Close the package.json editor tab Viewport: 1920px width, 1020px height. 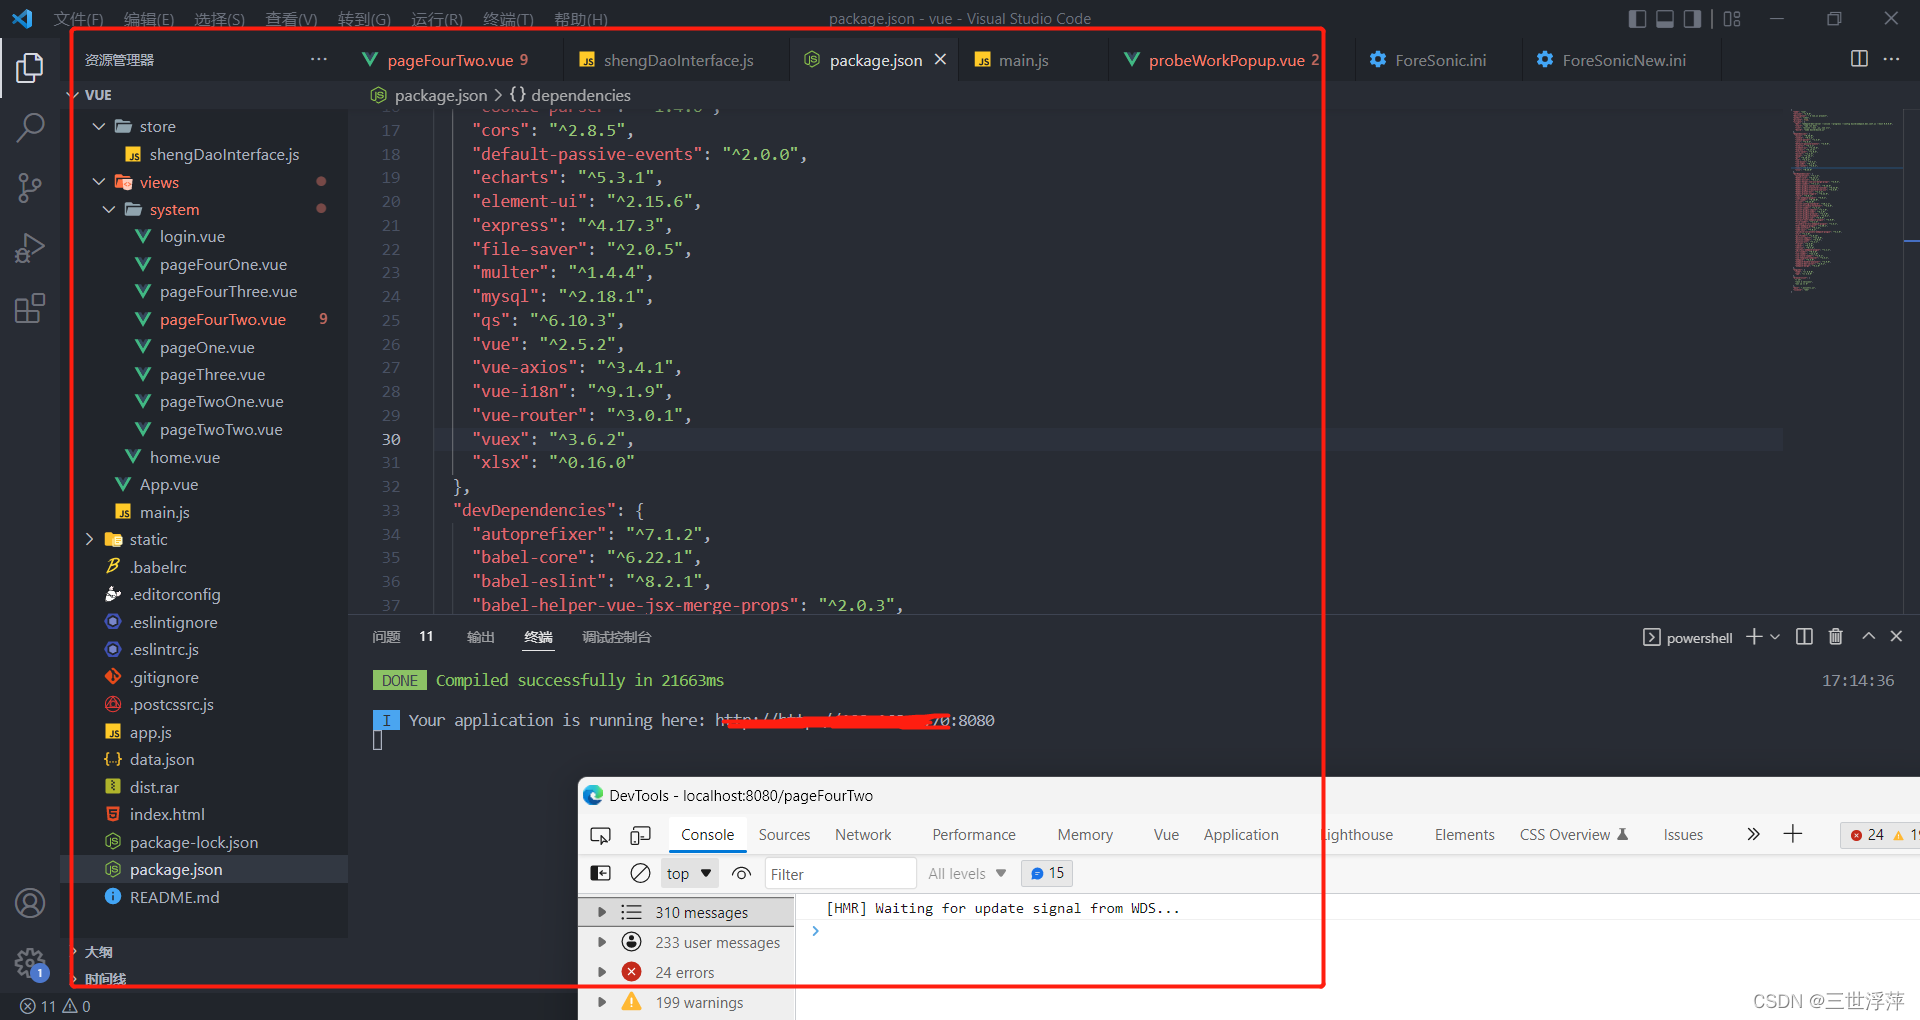[x=940, y=60]
